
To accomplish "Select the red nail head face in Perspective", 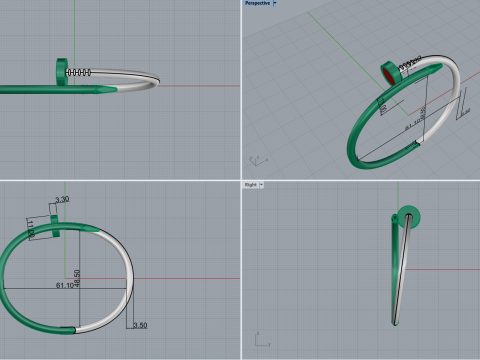I will click(x=389, y=76).
